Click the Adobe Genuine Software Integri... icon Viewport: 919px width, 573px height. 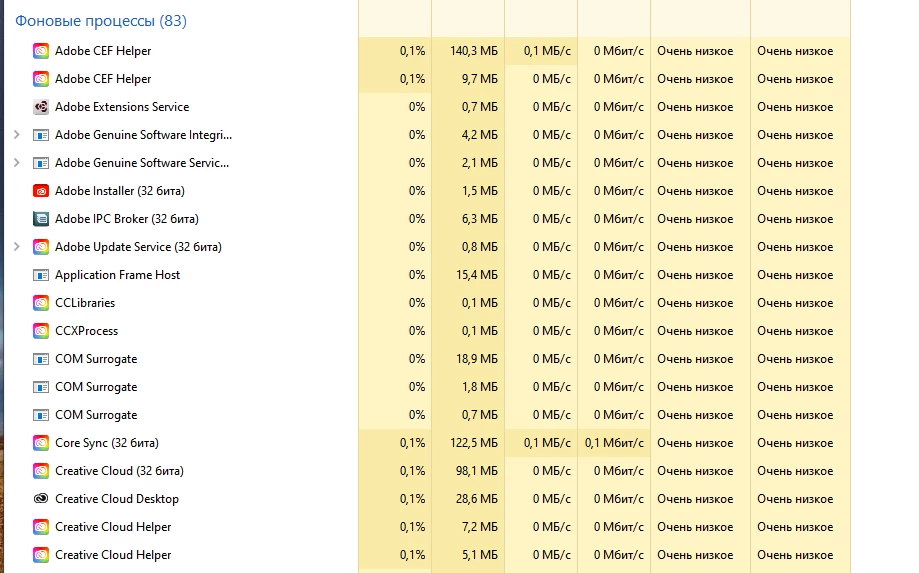tap(40, 135)
